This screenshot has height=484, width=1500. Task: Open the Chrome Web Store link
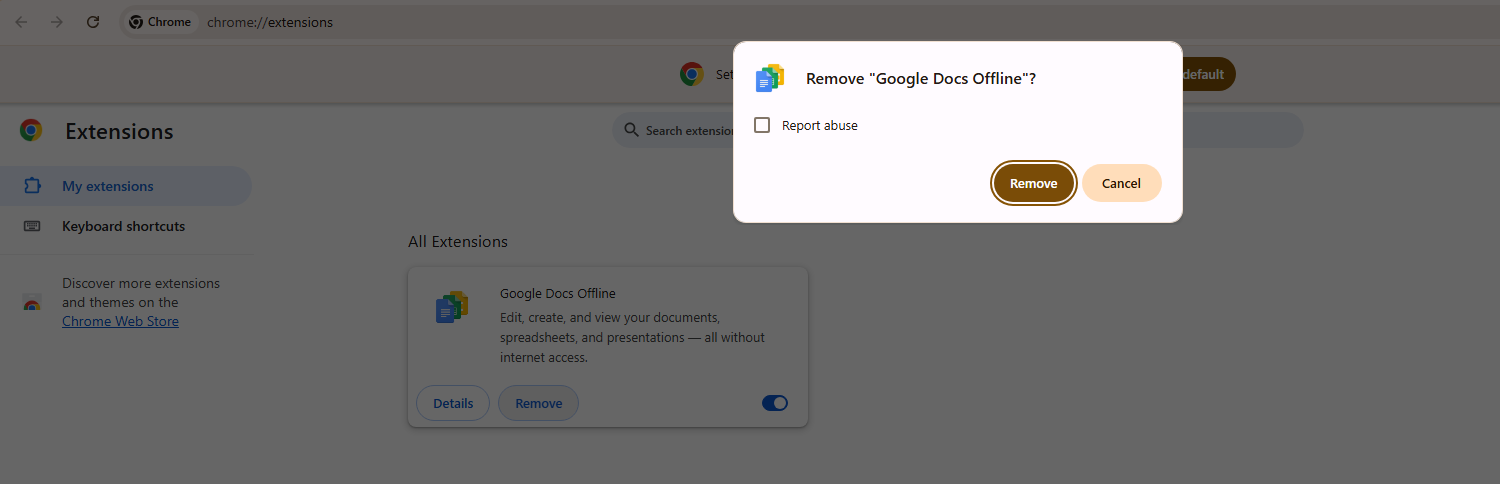(x=120, y=321)
